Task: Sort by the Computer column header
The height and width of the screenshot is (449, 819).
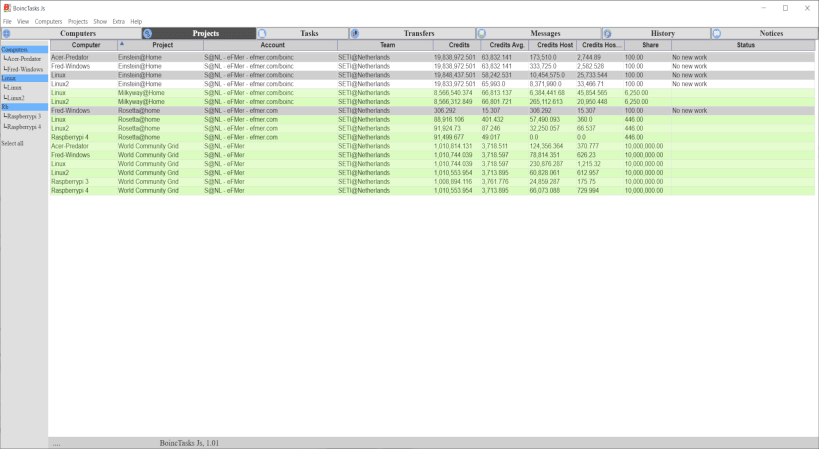Action: pos(84,45)
